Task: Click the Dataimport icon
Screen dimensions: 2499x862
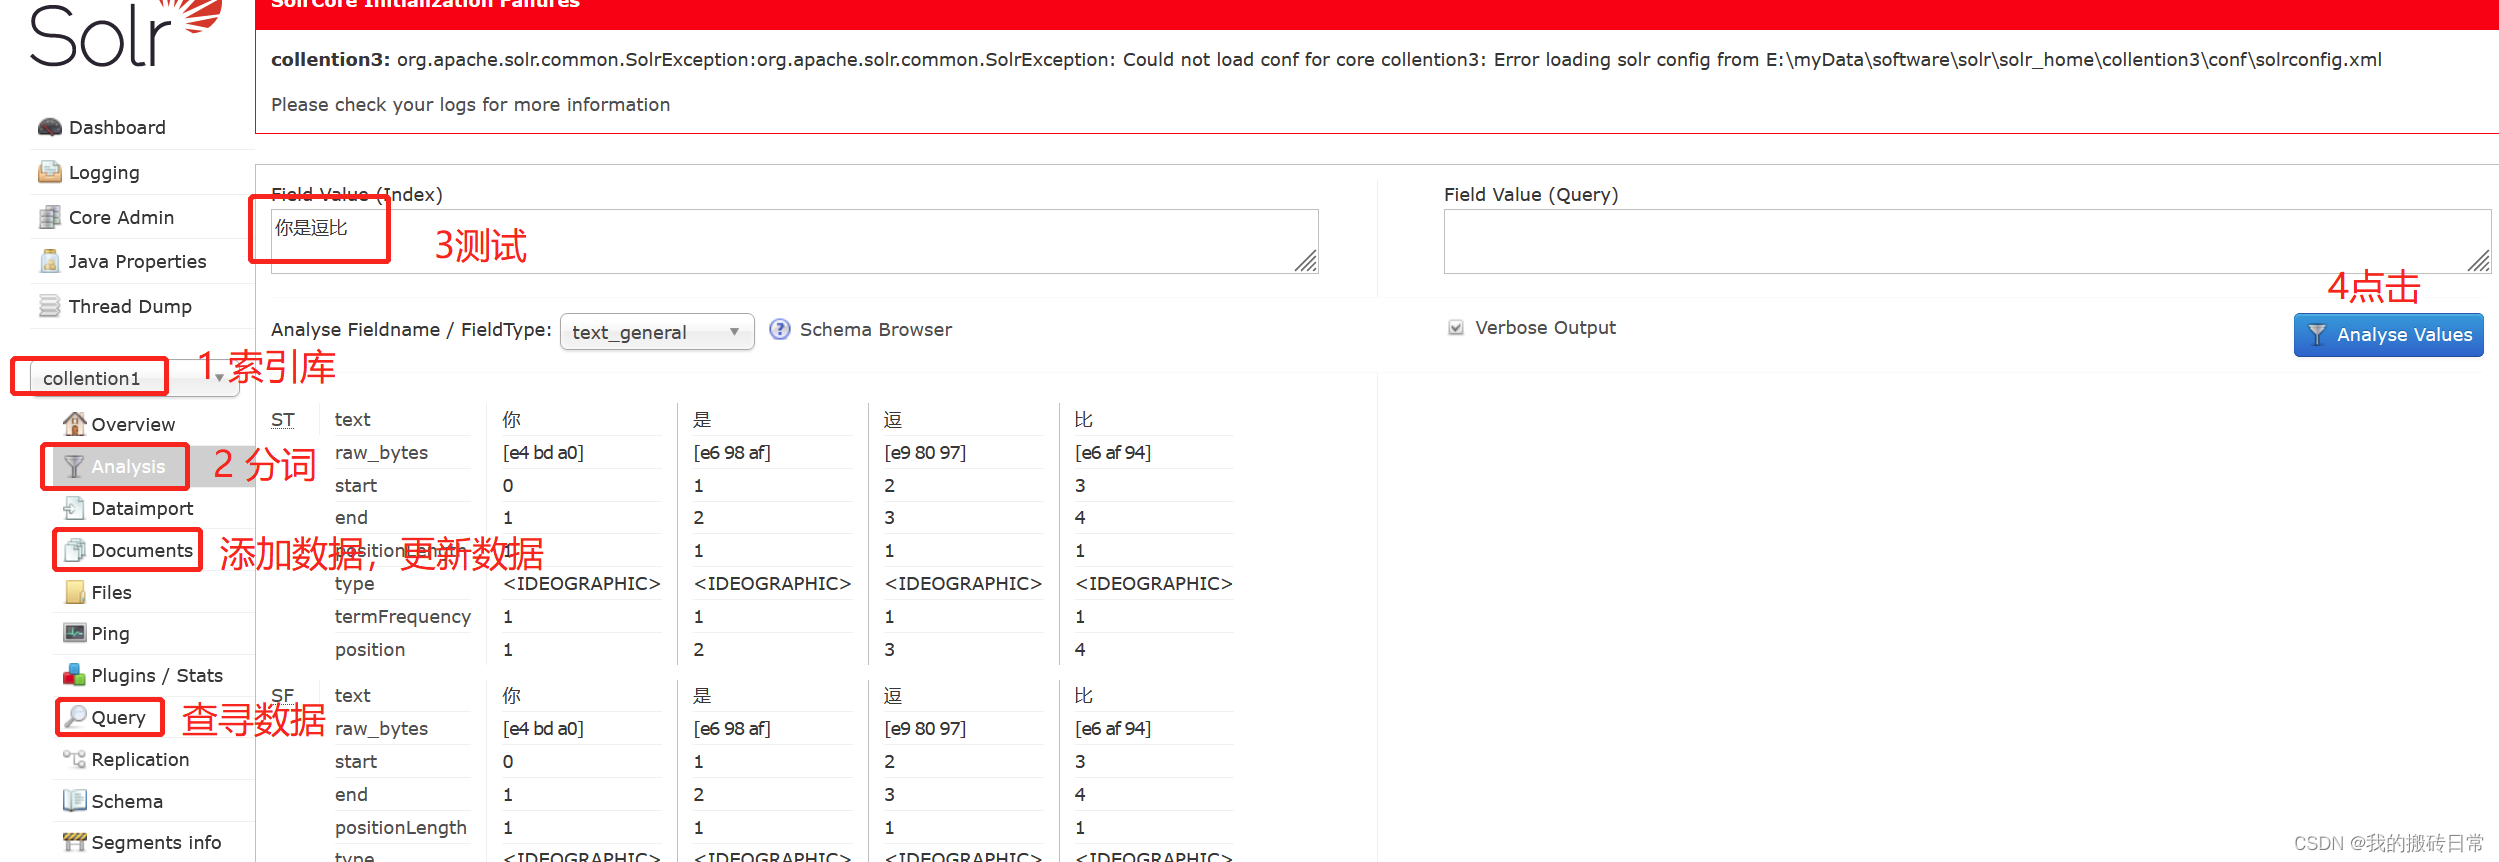Action: (x=74, y=508)
